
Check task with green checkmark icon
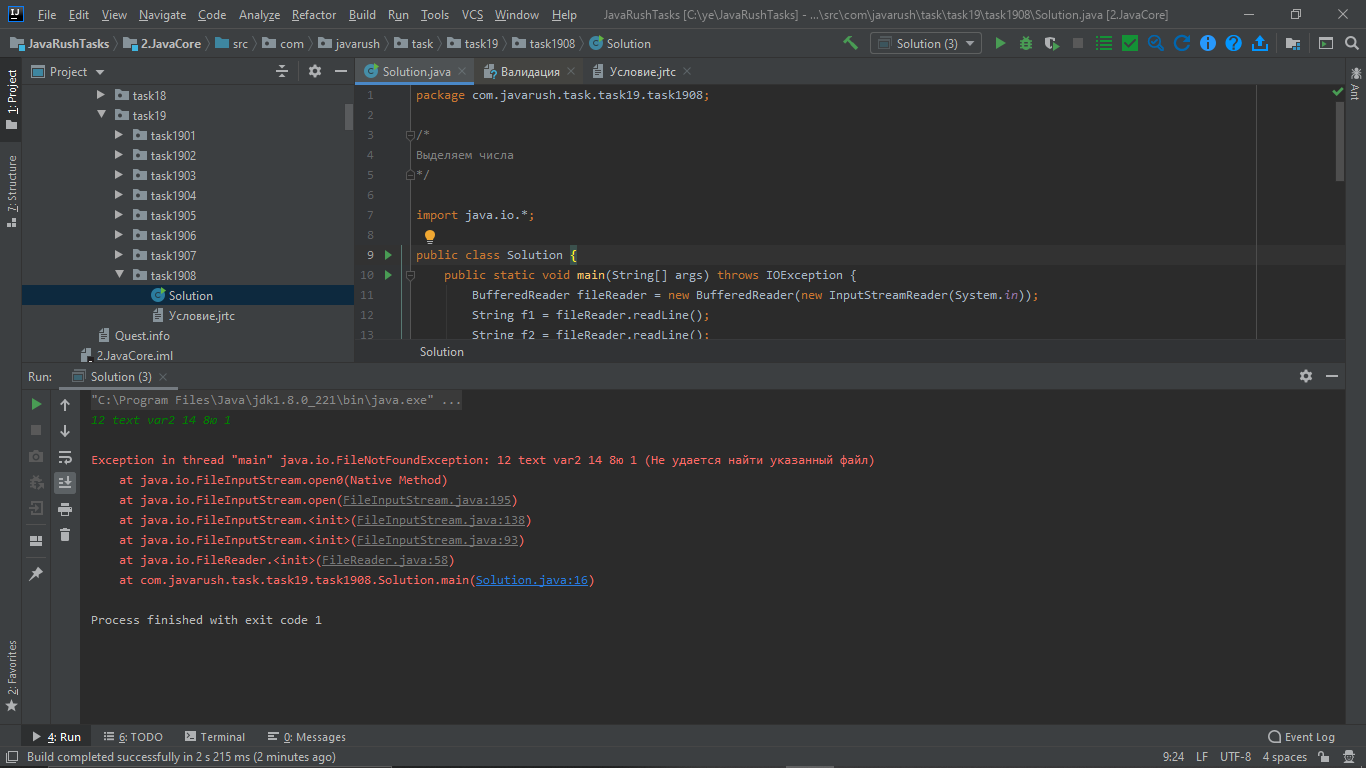click(1130, 43)
